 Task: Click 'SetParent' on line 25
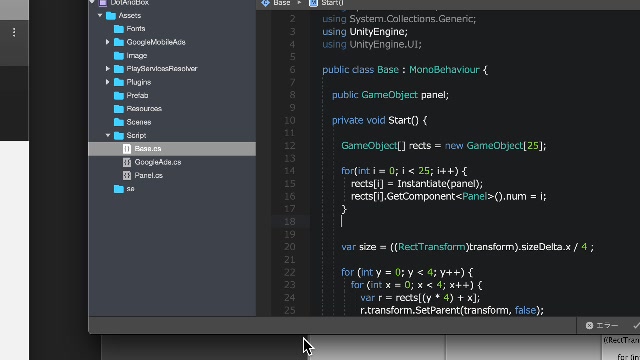coord(438,310)
